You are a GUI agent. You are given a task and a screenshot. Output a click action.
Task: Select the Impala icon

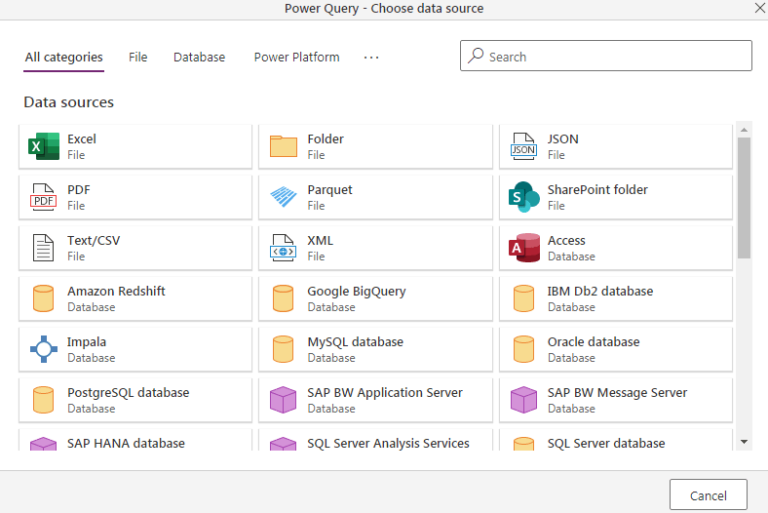(x=44, y=349)
